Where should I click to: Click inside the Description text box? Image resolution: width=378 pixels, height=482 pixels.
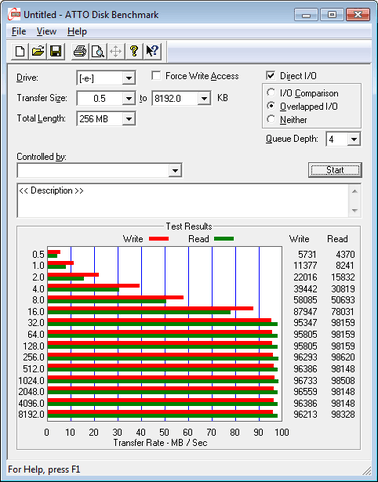pos(182,201)
